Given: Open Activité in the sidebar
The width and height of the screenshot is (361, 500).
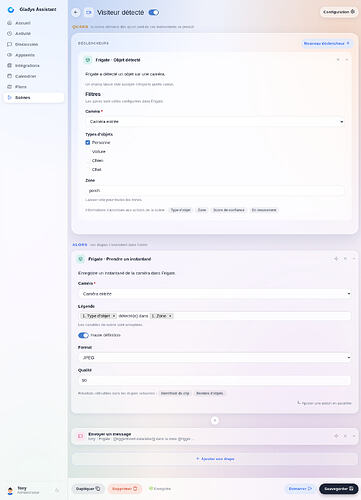Looking at the screenshot, I should [33, 34].
